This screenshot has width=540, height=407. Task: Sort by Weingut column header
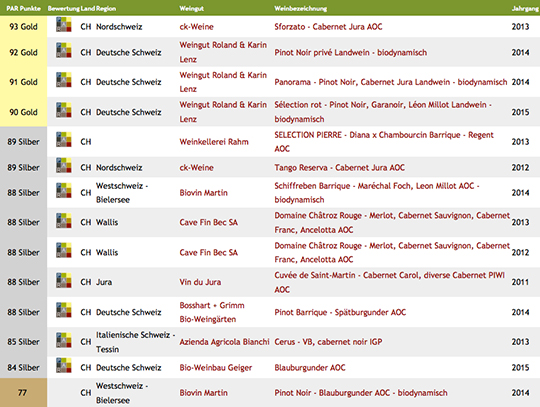[x=191, y=8]
